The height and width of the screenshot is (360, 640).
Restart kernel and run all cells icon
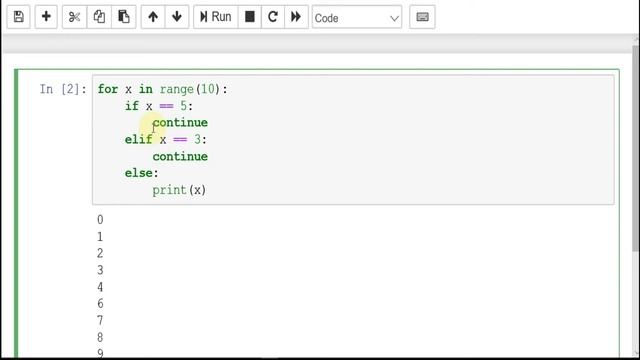point(296,17)
